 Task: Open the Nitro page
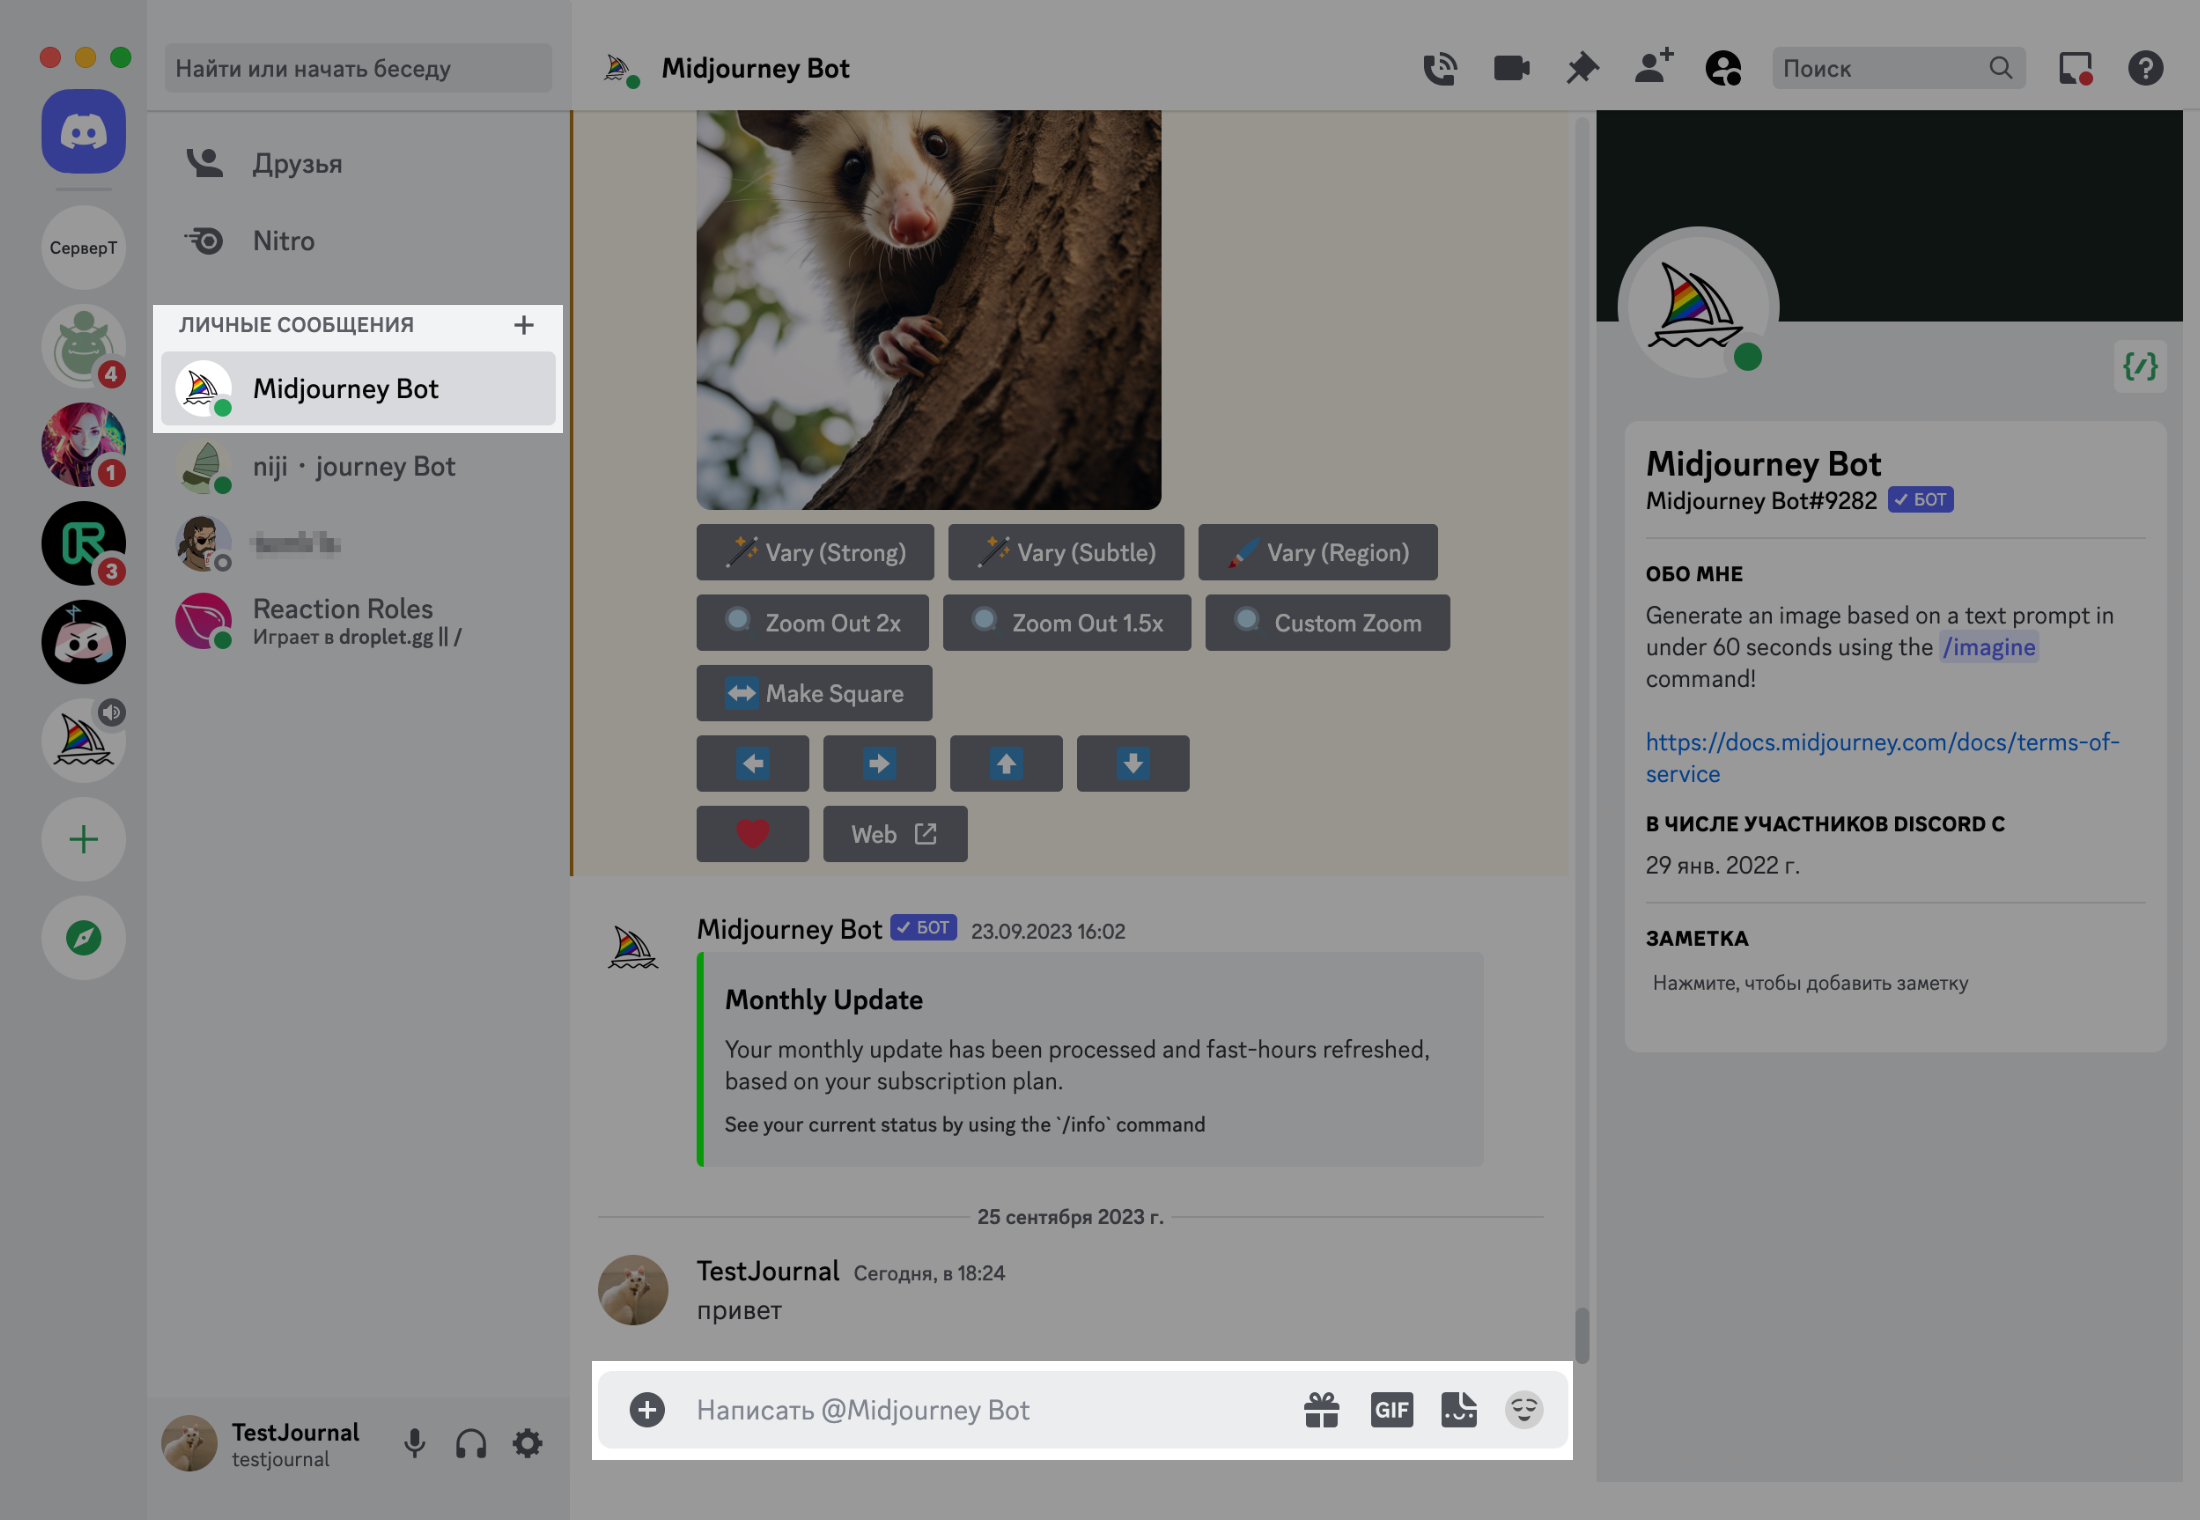[x=358, y=241]
